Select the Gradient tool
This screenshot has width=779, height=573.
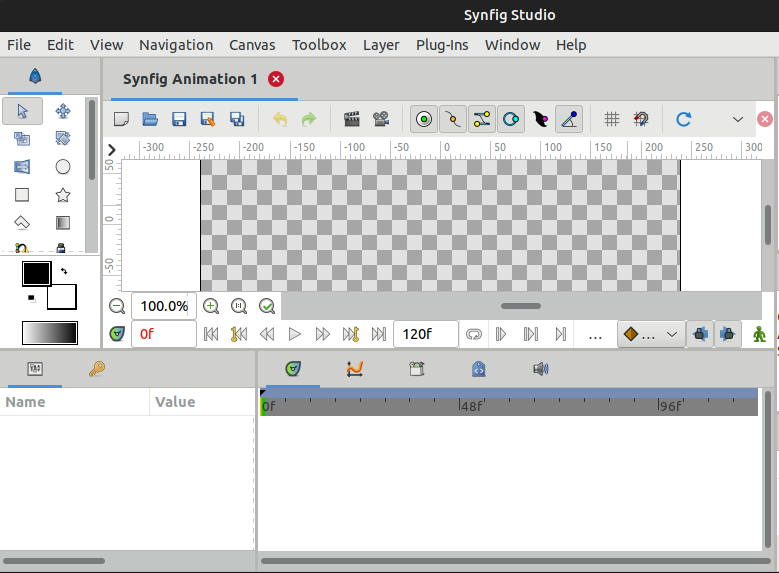pyautogui.click(x=63, y=222)
